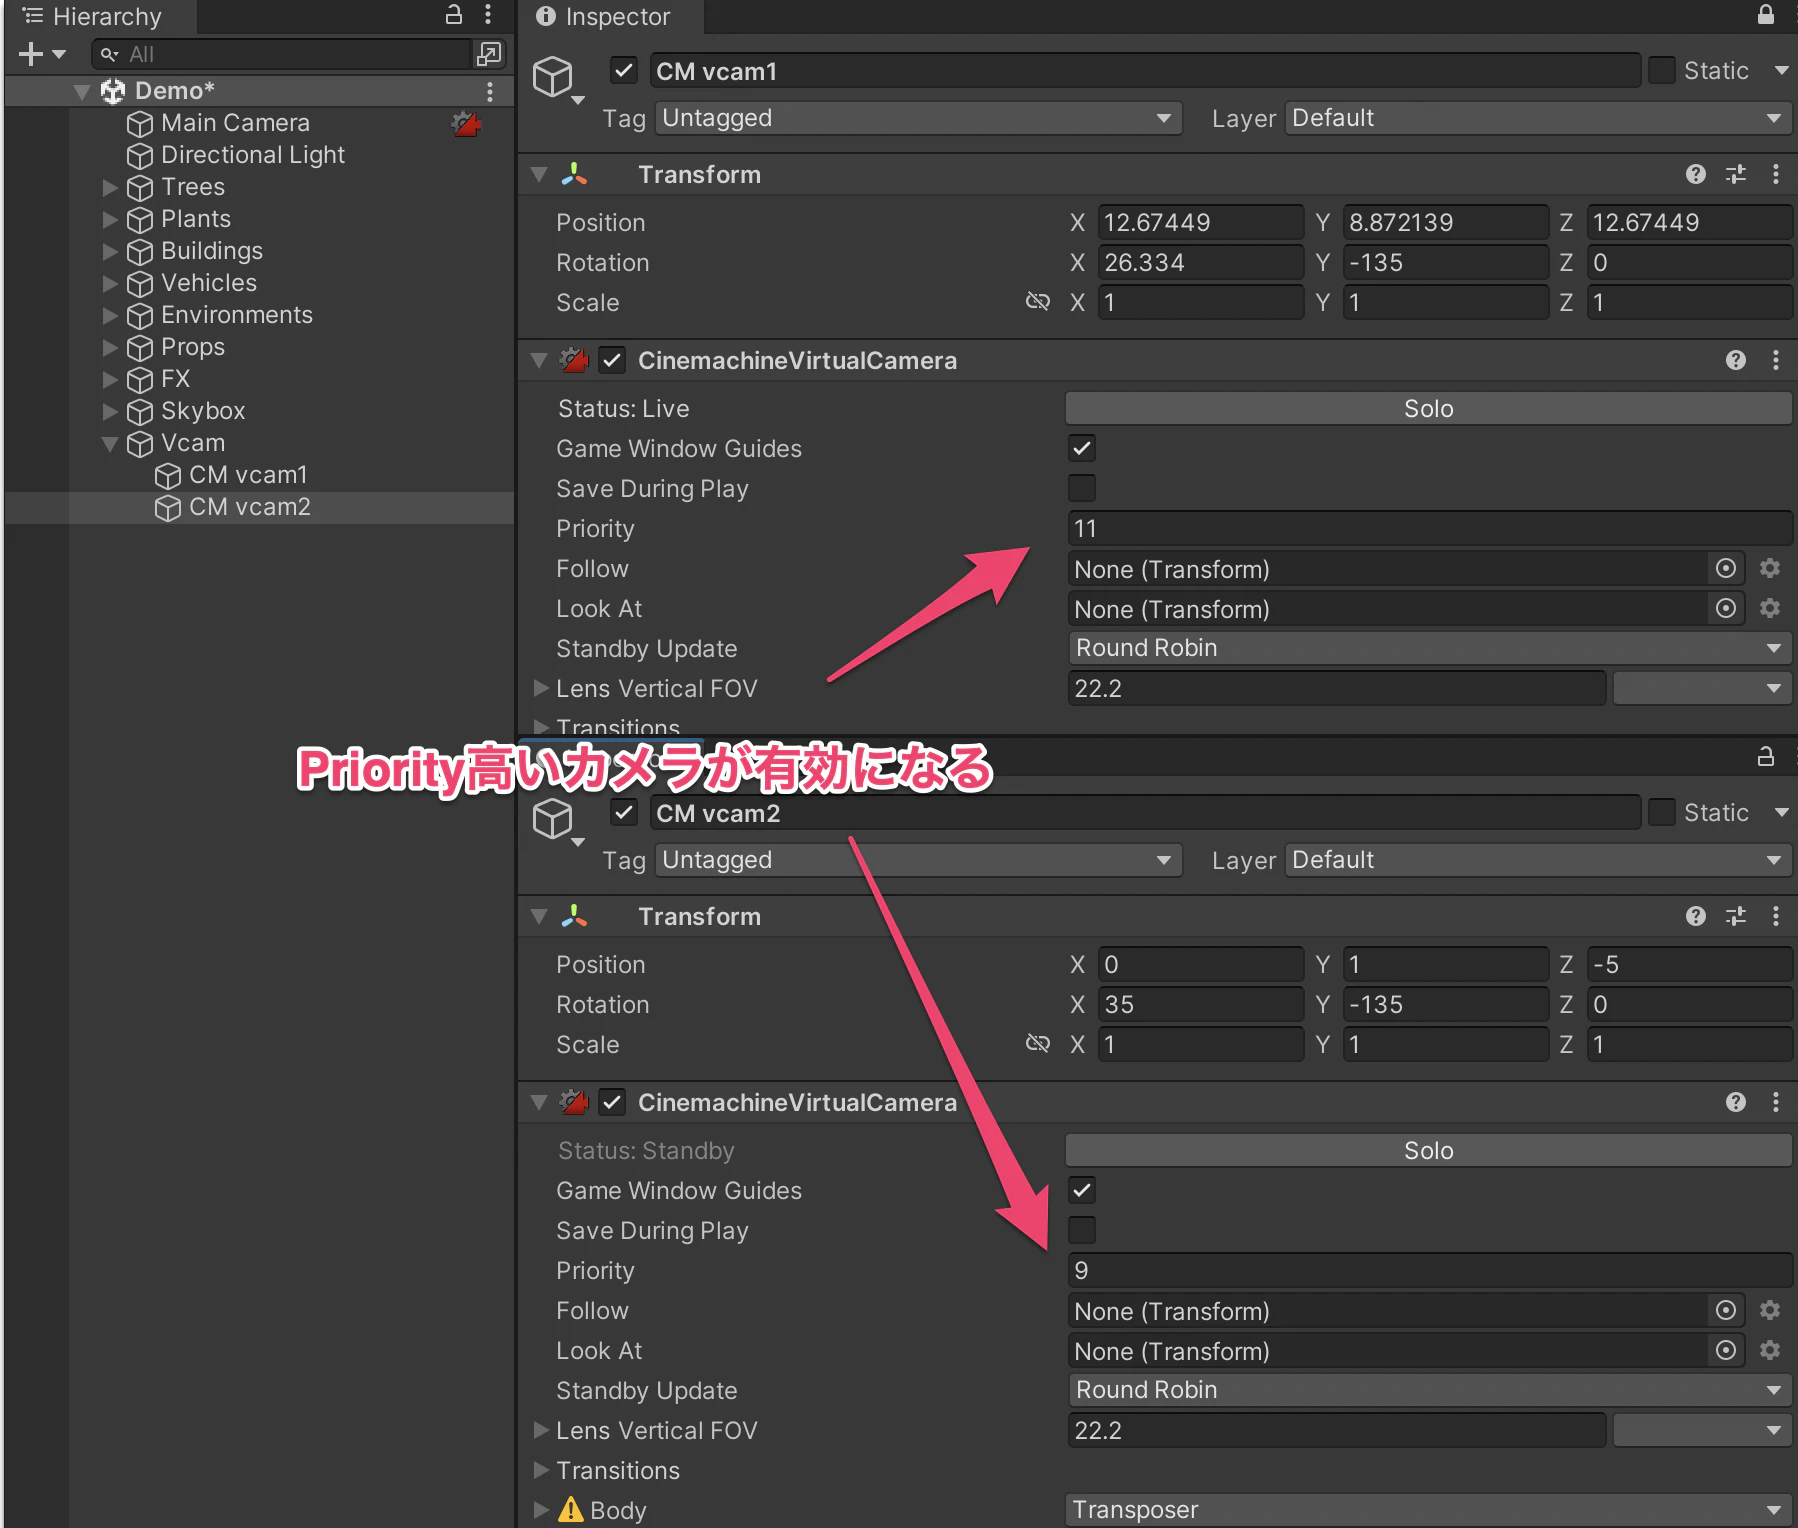Viewport: 1798px width, 1528px height.
Task: Click the Solo button for vcam2
Action: 1429,1150
